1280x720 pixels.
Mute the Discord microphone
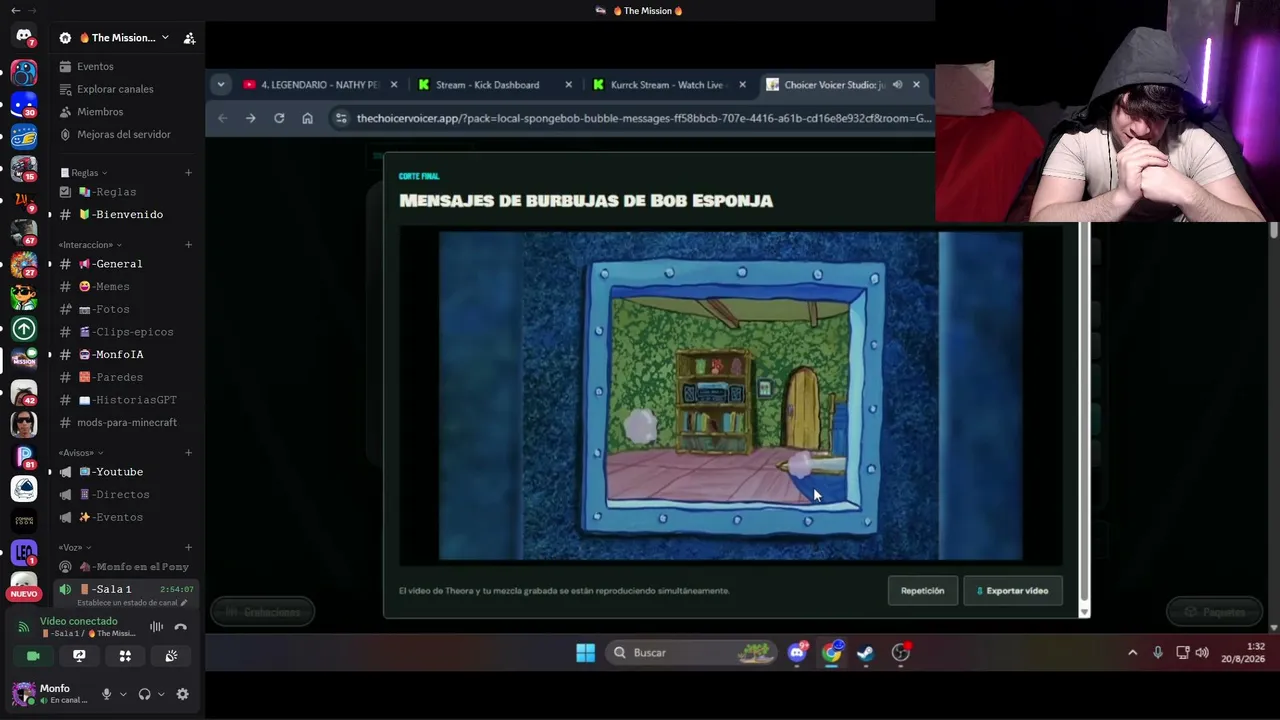[106, 694]
